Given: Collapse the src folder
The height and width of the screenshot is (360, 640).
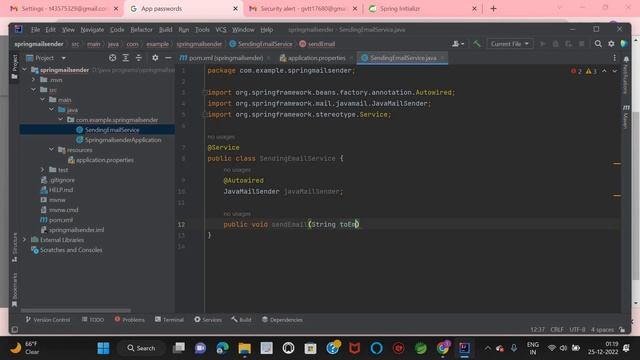Looking at the screenshot, I should point(34,90).
